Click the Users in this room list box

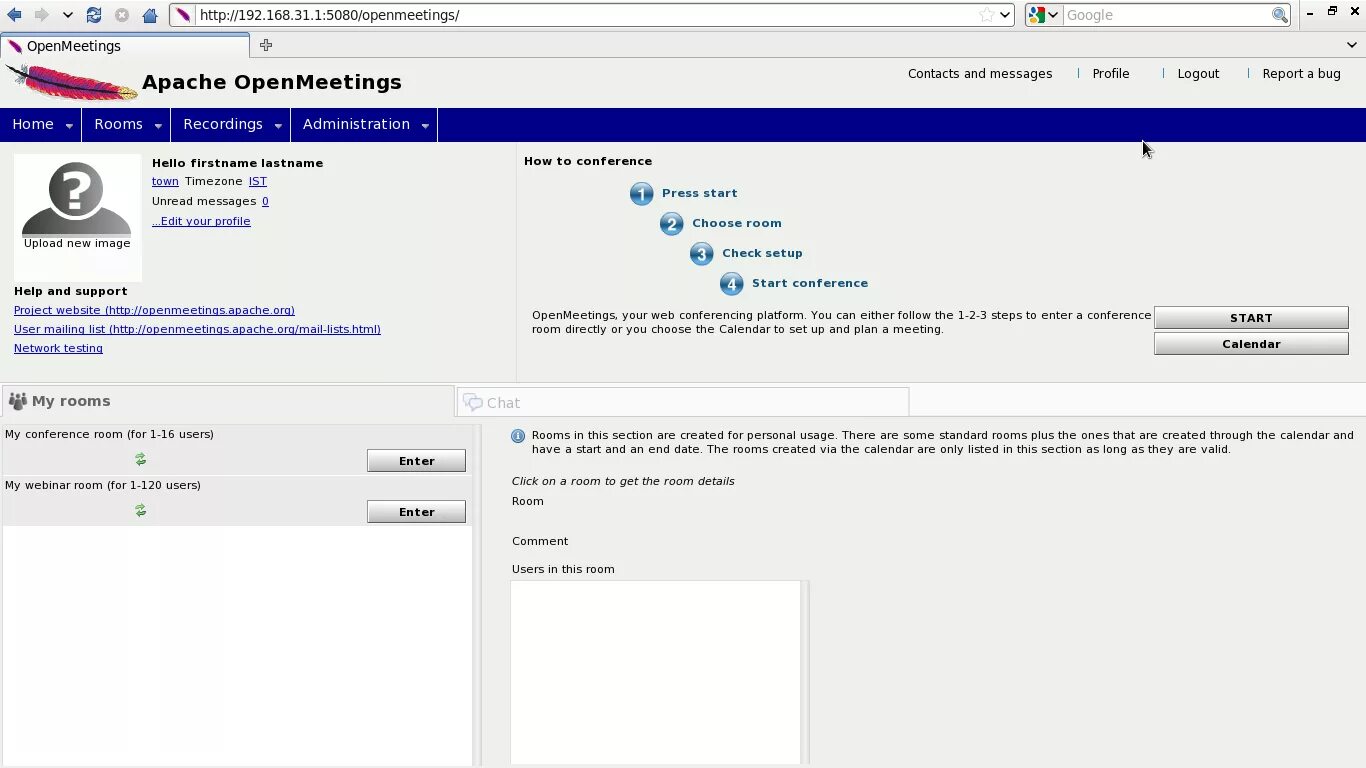coord(656,672)
